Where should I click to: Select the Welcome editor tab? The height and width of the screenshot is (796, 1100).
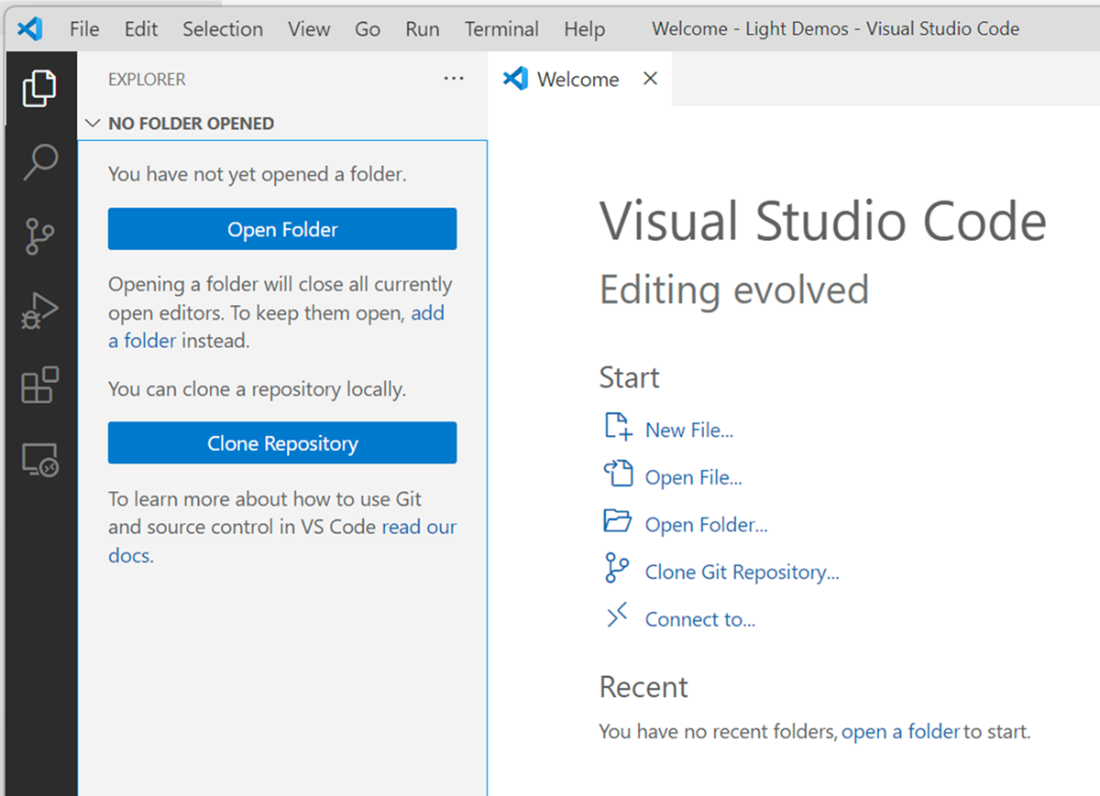[579, 79]
